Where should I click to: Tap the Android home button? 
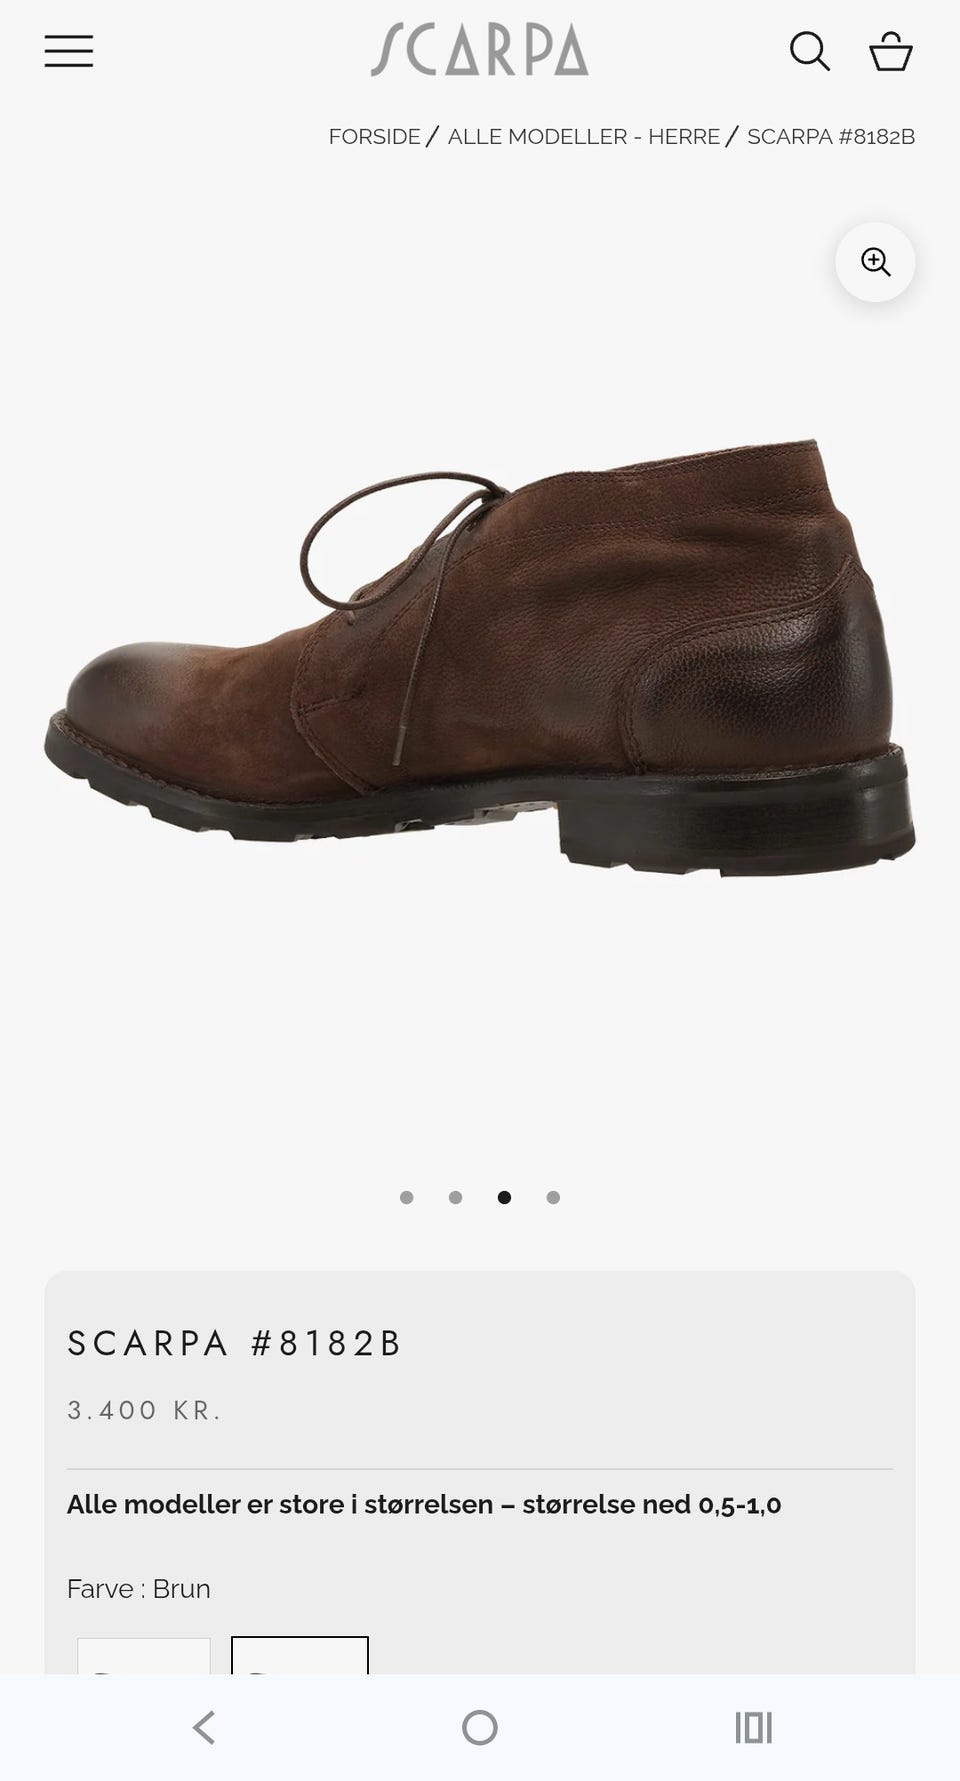[480, 1728]
